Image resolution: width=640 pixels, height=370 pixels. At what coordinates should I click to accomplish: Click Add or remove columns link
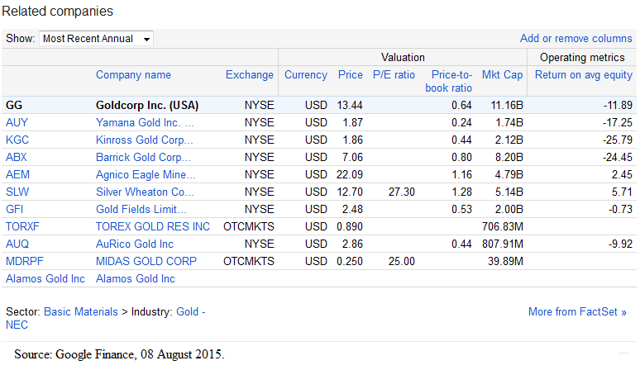click(576, 38)
